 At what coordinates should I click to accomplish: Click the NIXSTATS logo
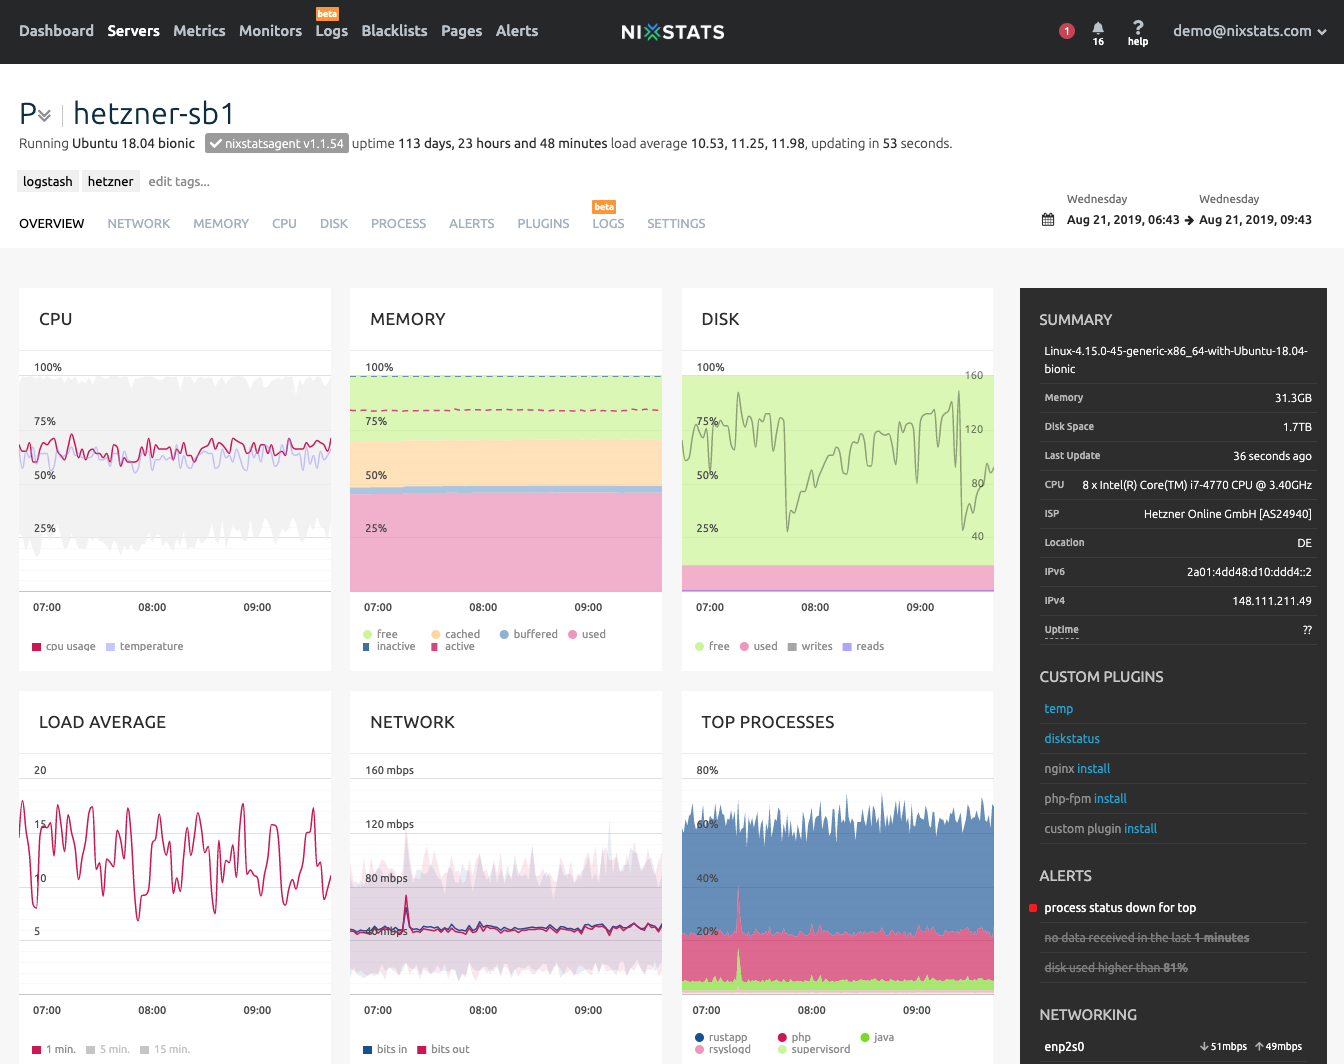click(x=672, y=32)
